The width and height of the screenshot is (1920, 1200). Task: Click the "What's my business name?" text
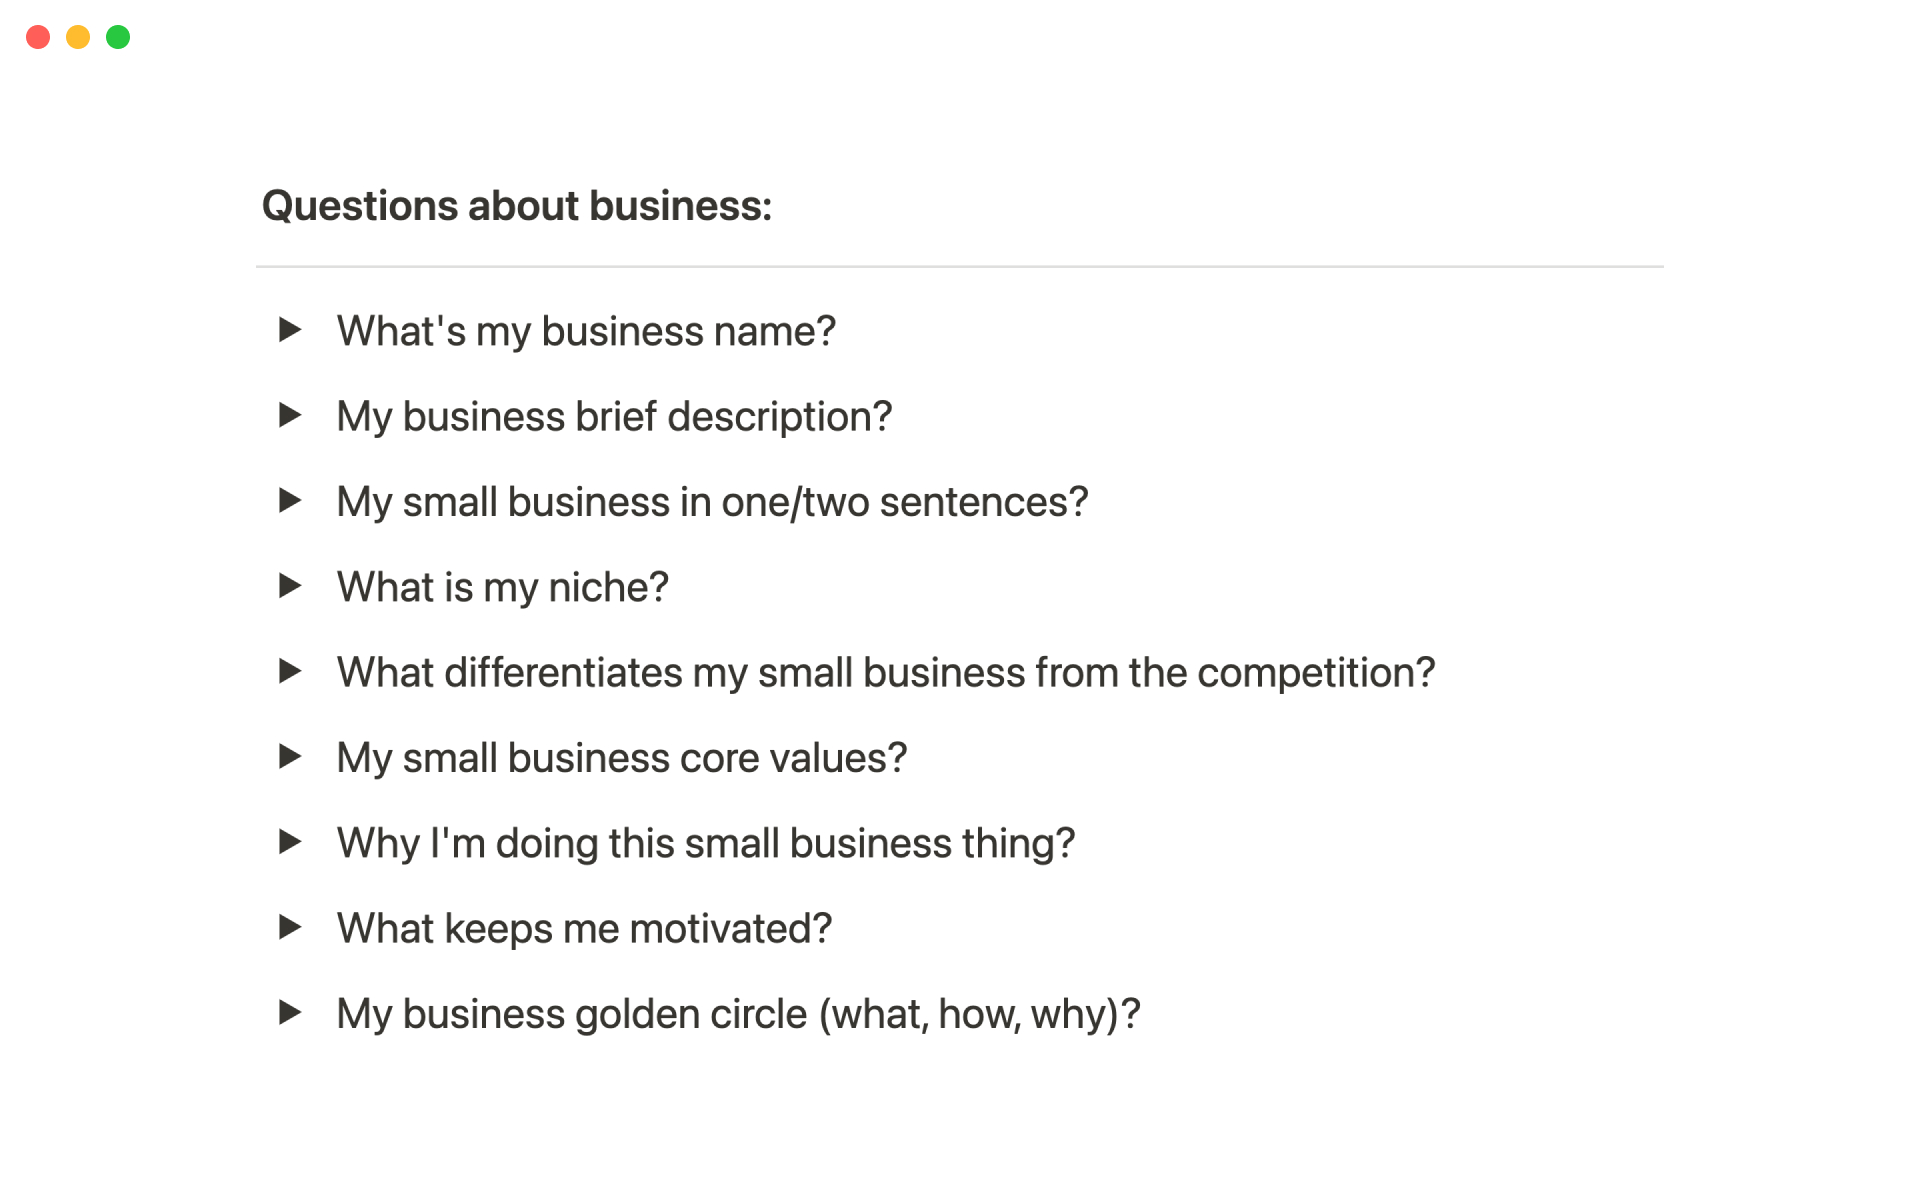(x=585, y=331)
